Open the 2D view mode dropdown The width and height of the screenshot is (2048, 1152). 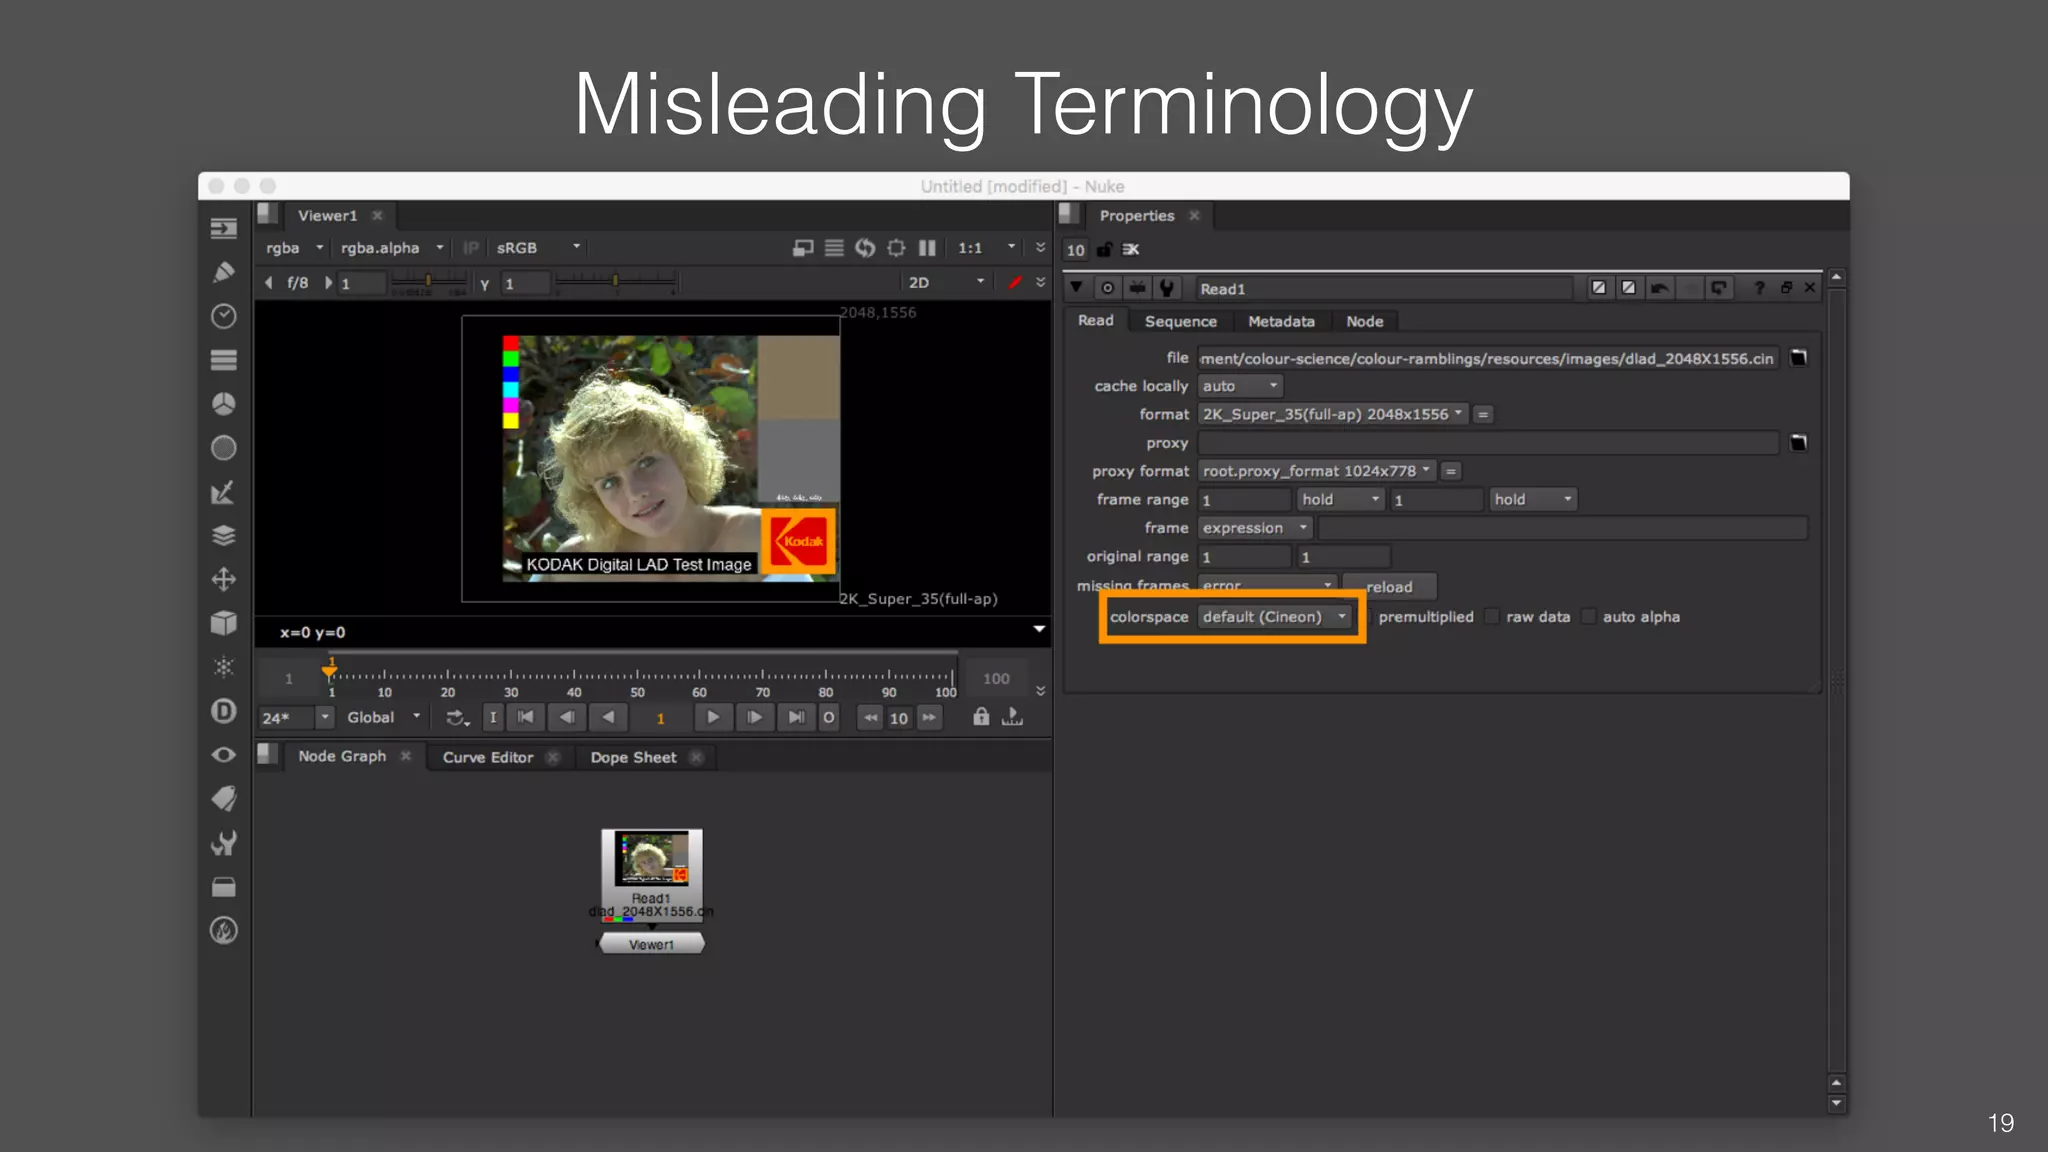[x=946, y=283]
